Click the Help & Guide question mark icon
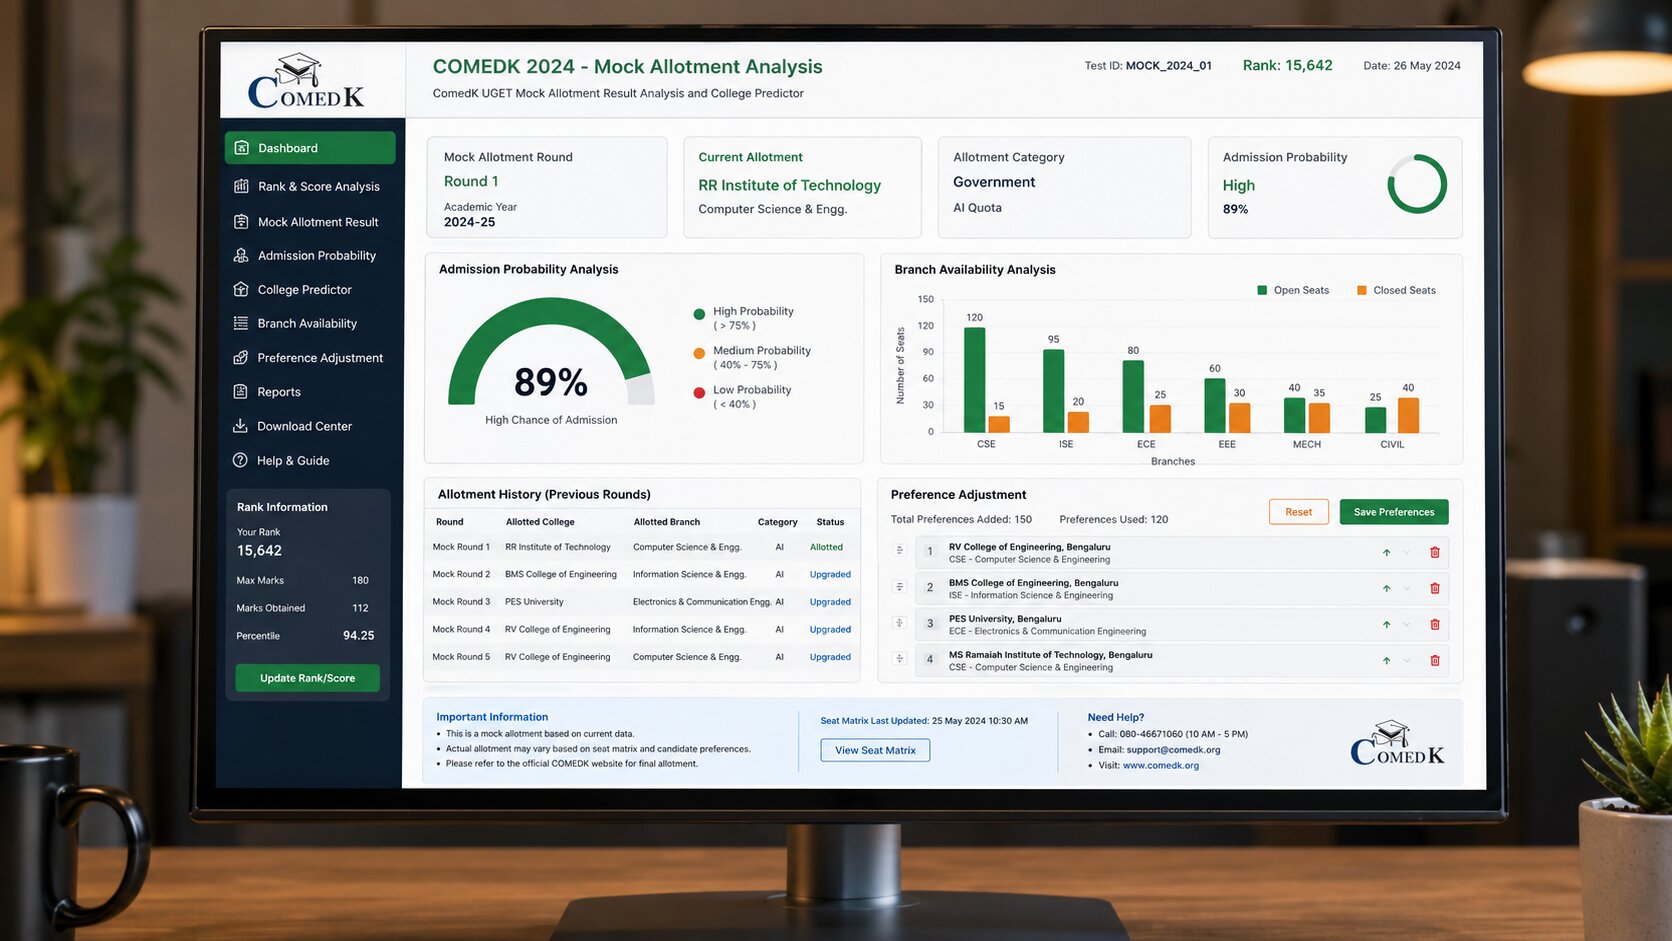1672x941 pixels. 240,460
